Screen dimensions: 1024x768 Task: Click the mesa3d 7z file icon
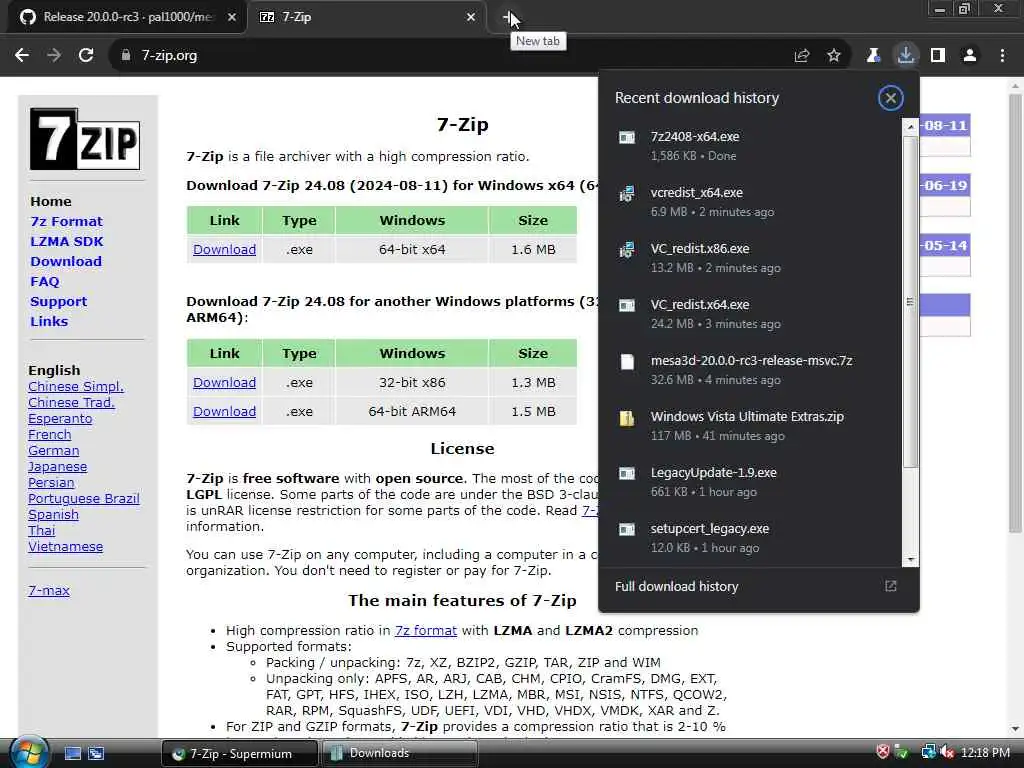[627, 362]
